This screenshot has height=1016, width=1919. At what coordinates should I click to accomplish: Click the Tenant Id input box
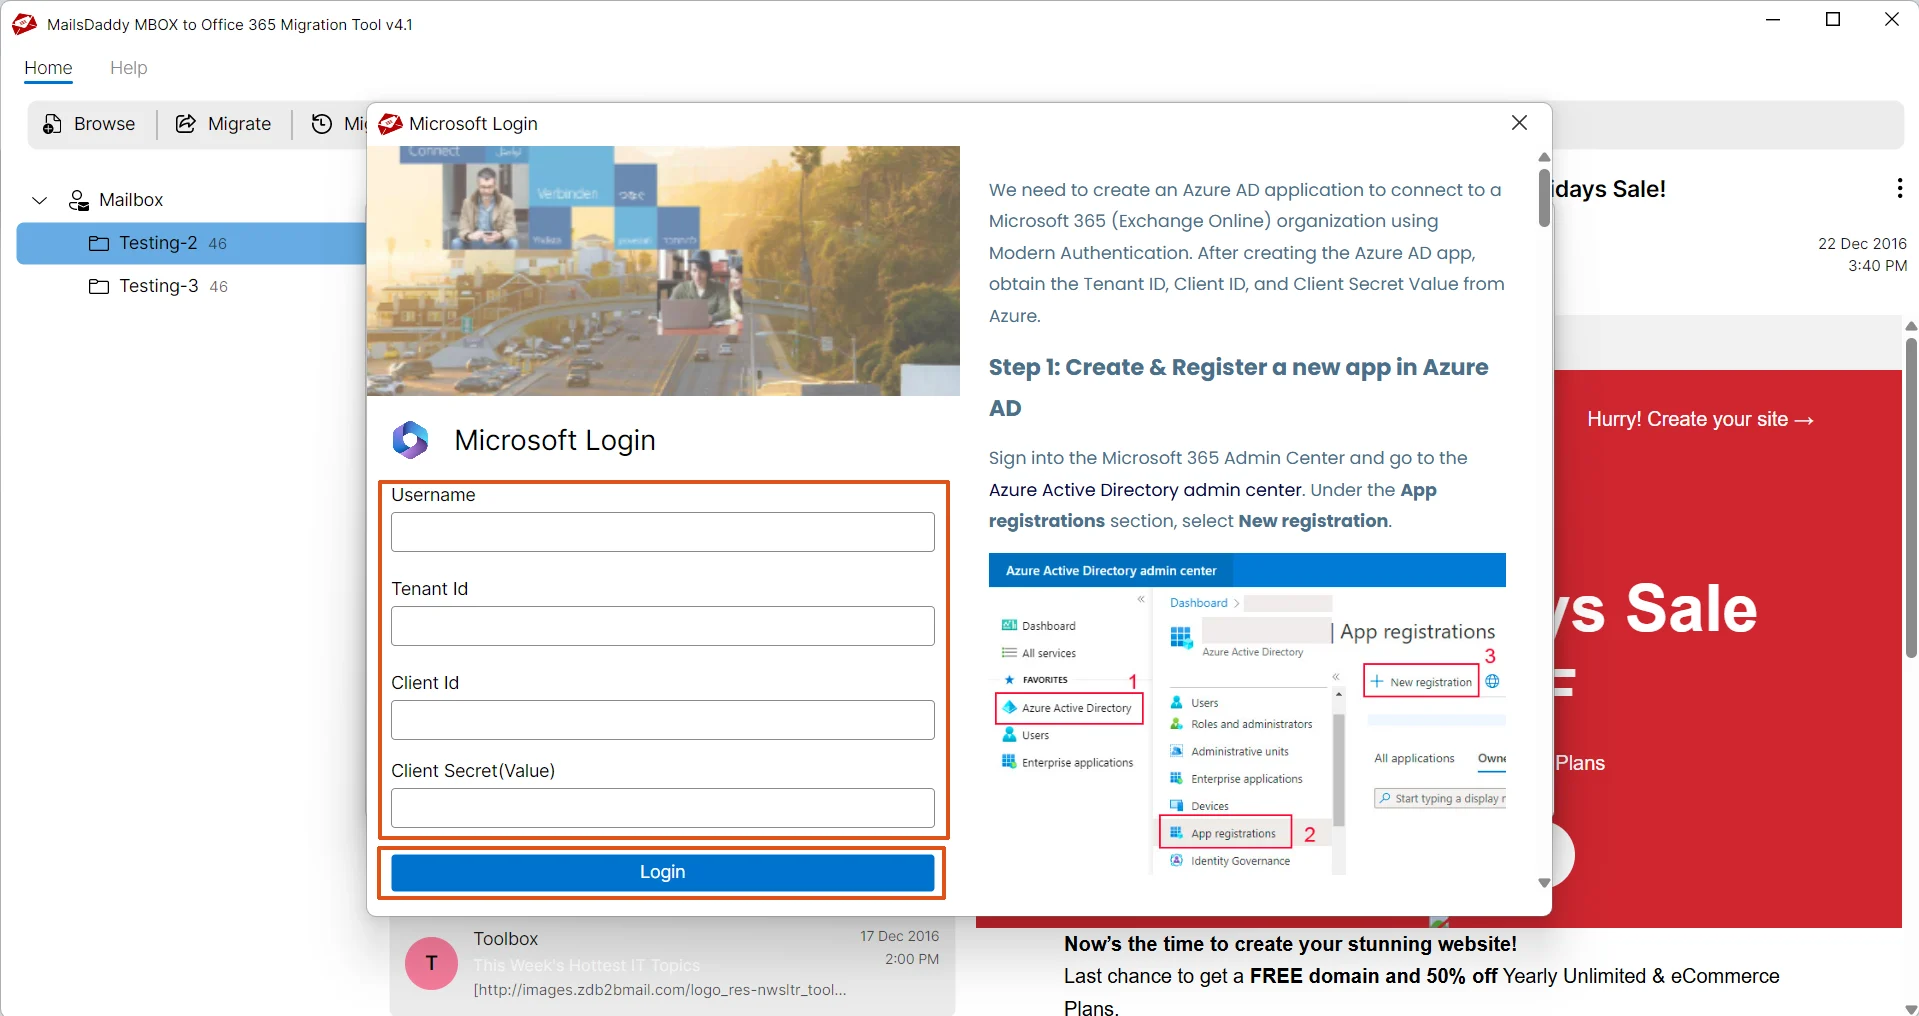pos(662,625)
